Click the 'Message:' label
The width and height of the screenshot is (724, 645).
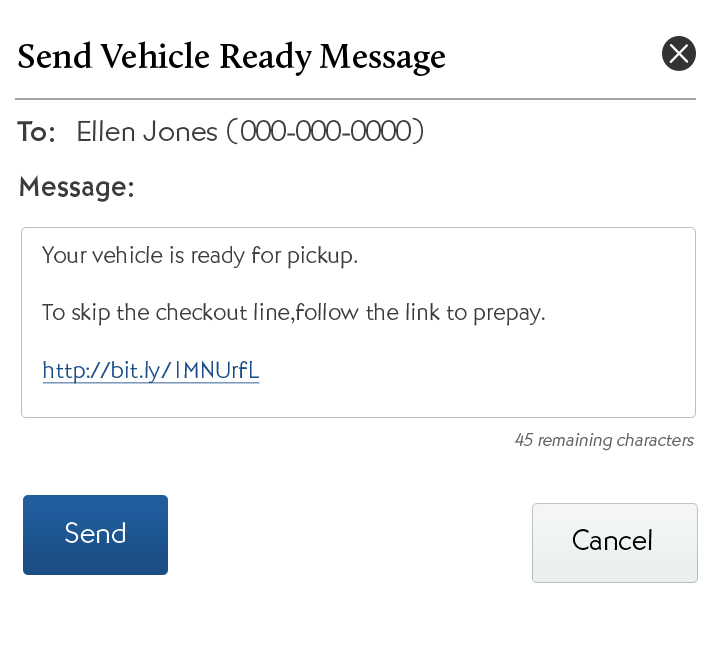[77, 187]
